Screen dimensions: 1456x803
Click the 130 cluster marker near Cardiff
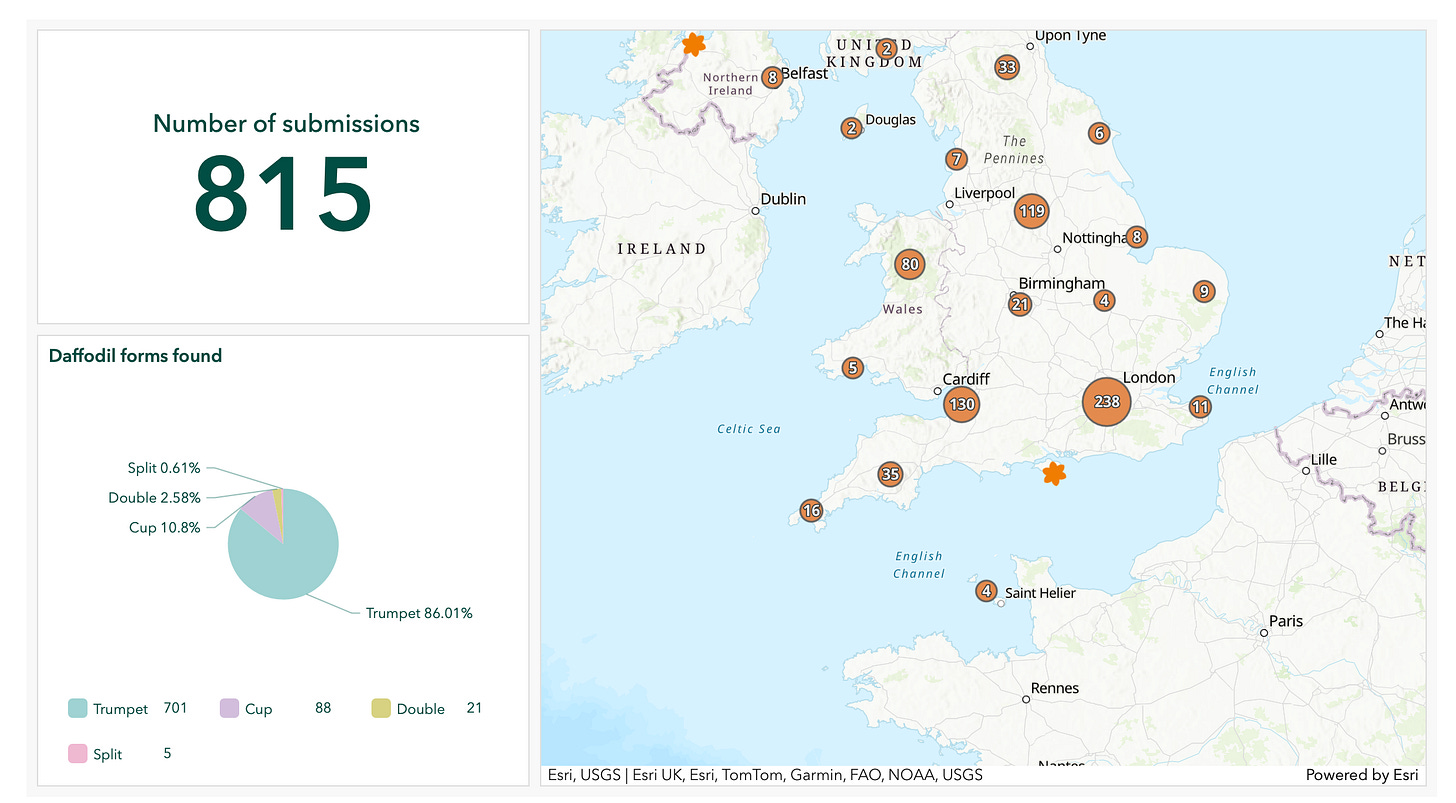(961, 405)
